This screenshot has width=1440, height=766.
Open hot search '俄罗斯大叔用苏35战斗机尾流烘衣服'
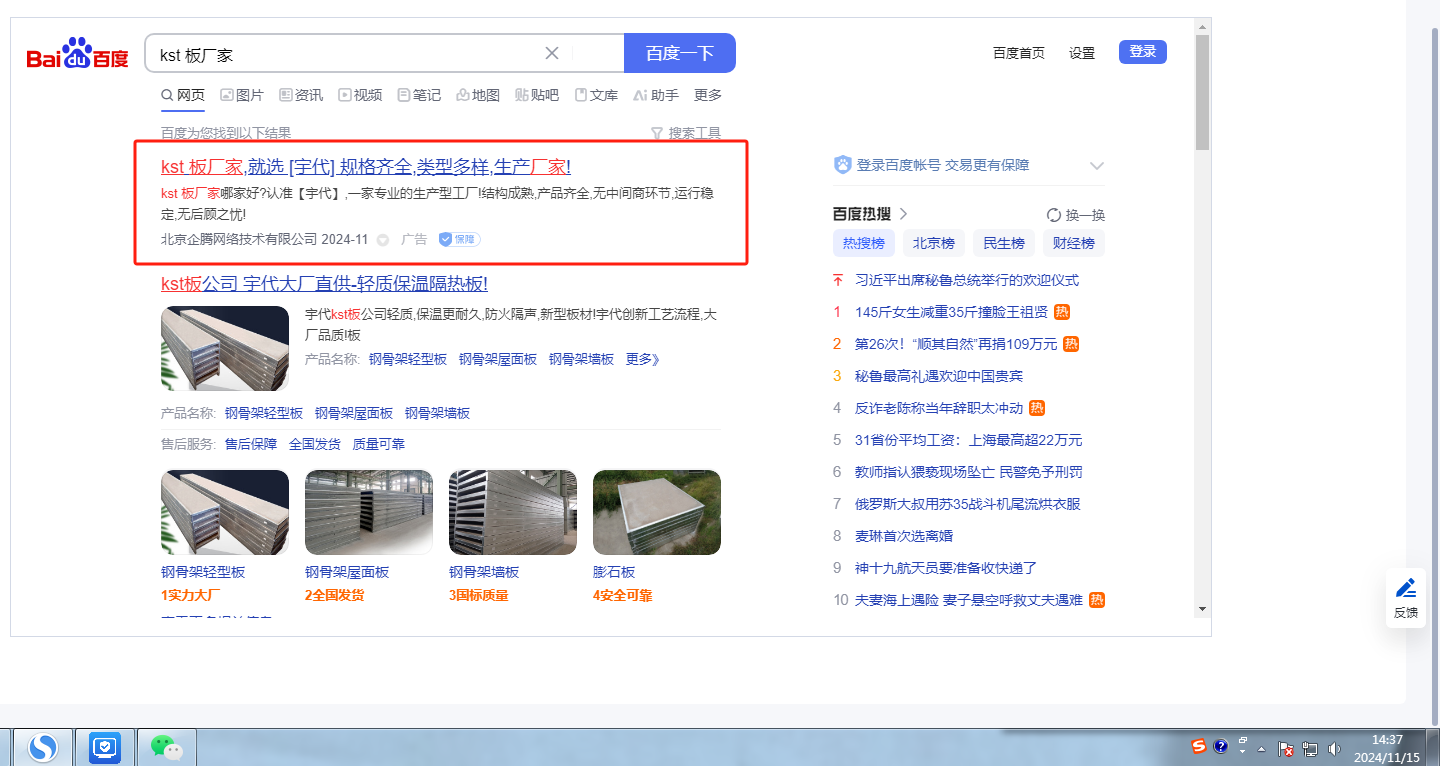(x=968, y=504)
